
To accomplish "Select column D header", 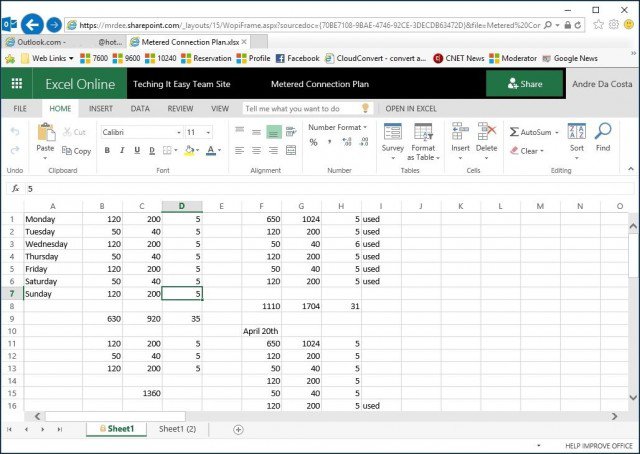I will click(182, 206).
